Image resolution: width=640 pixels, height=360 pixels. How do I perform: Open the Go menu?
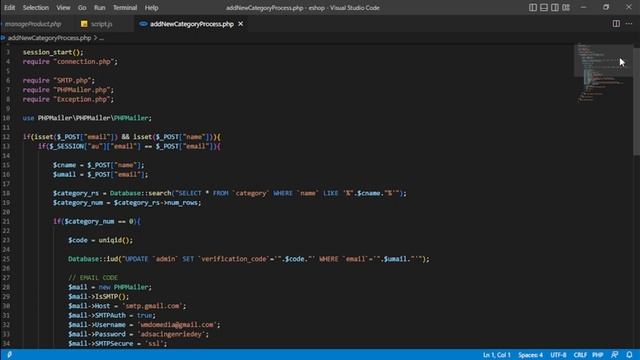(x=82, y=8)
